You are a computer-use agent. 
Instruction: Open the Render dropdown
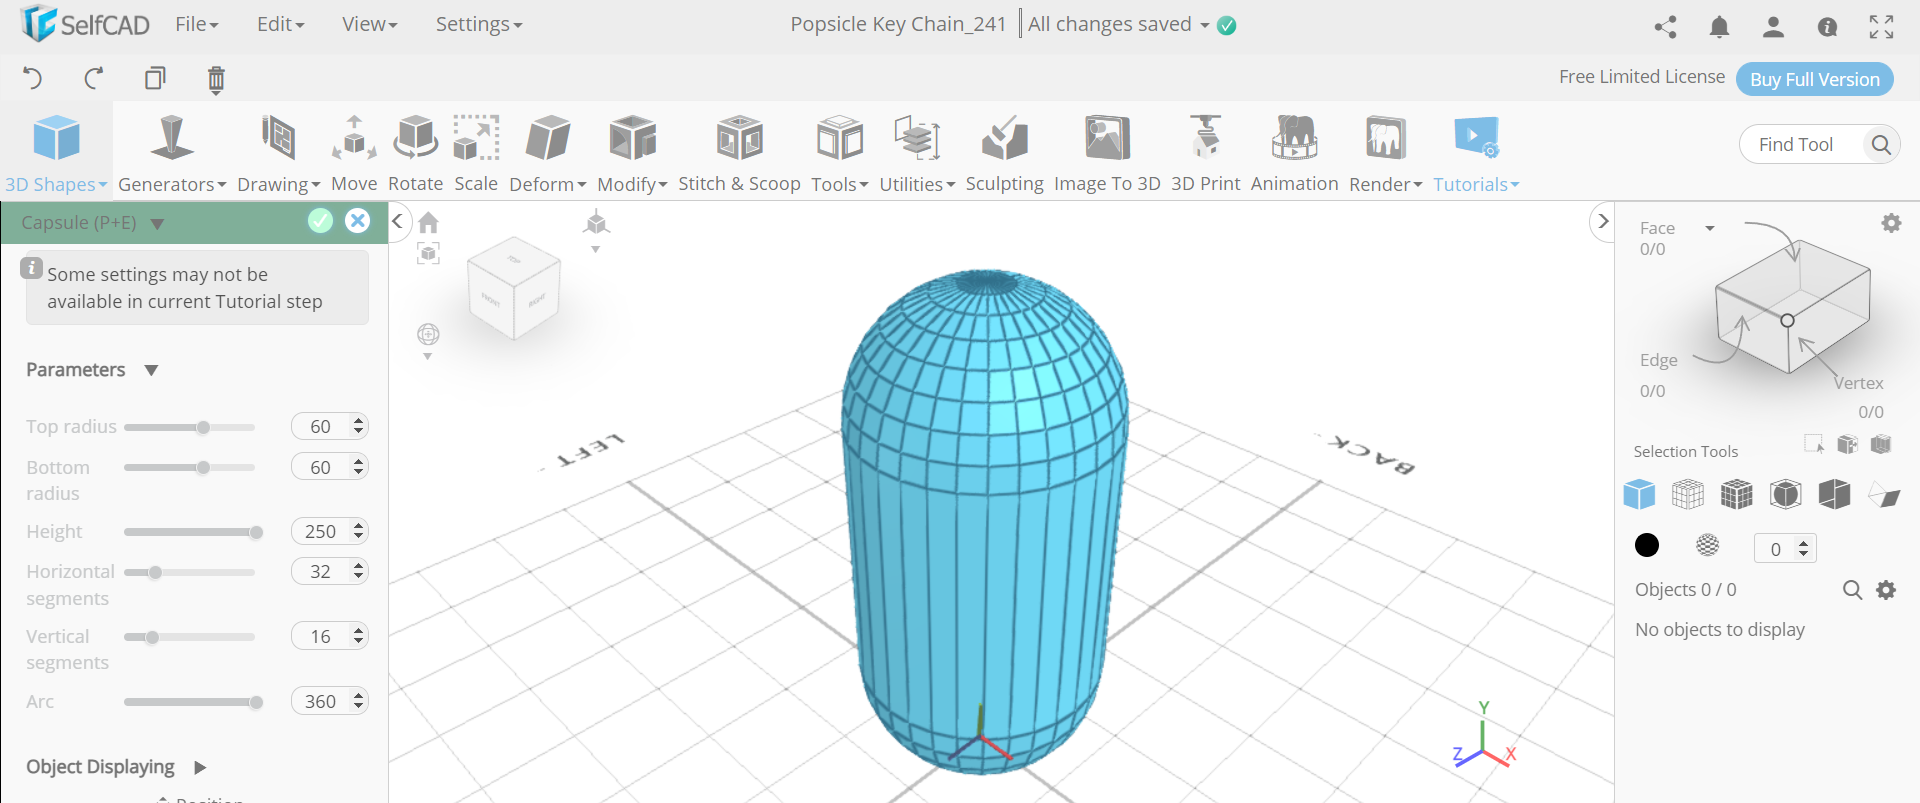tap(1385, 152)
